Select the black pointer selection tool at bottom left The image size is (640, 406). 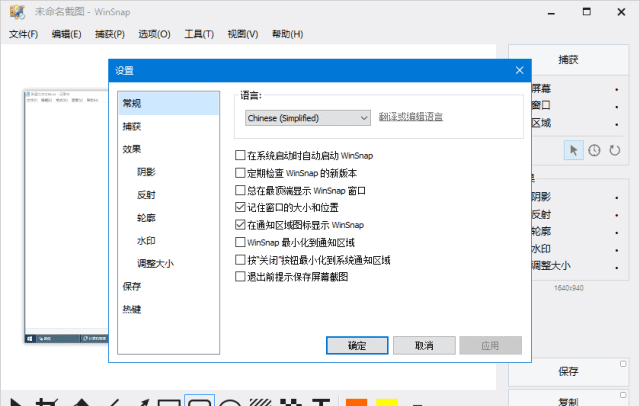(x=16, y=402)
